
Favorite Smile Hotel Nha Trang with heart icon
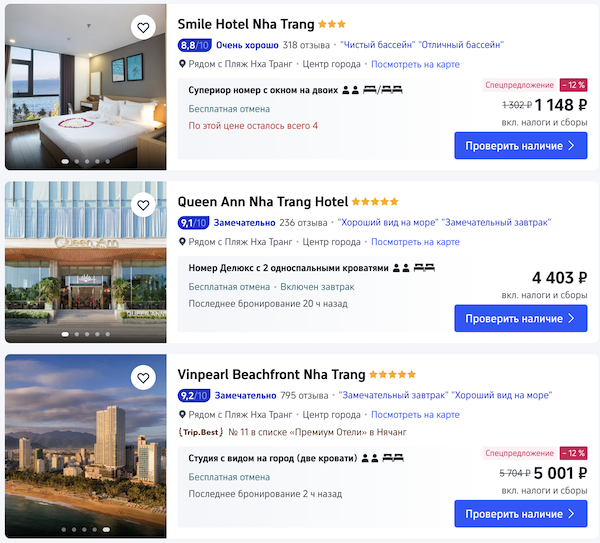[x=143, y=28]
